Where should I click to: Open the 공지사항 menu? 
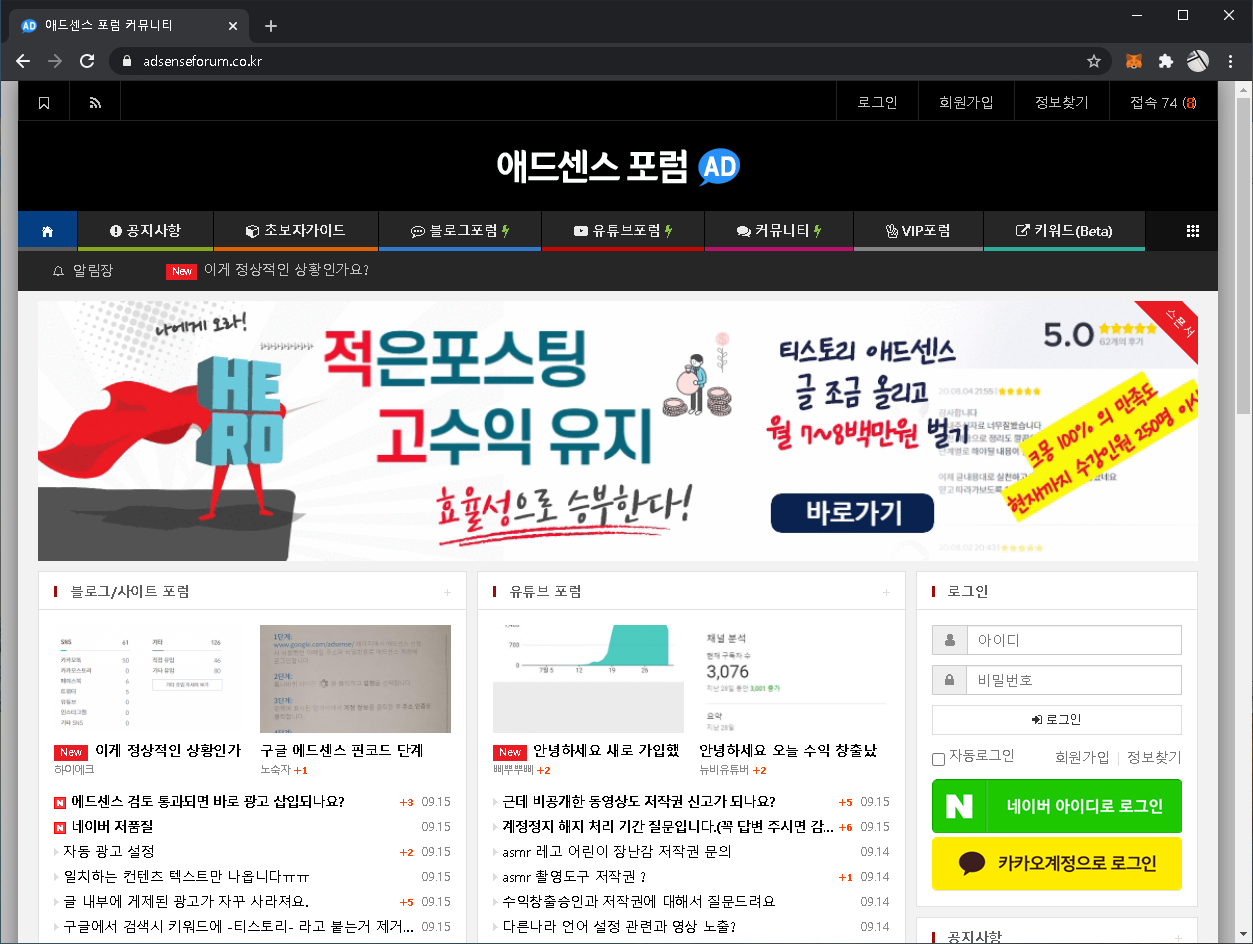point(145,231)
